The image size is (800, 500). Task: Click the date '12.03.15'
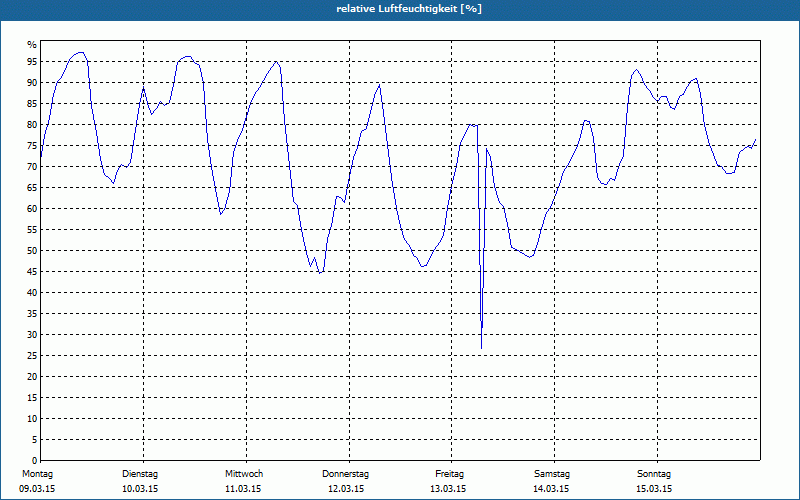(x=346, y=489)
